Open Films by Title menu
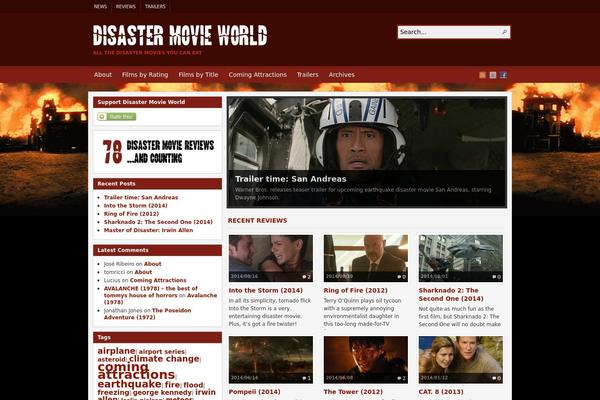 (198, 75)
